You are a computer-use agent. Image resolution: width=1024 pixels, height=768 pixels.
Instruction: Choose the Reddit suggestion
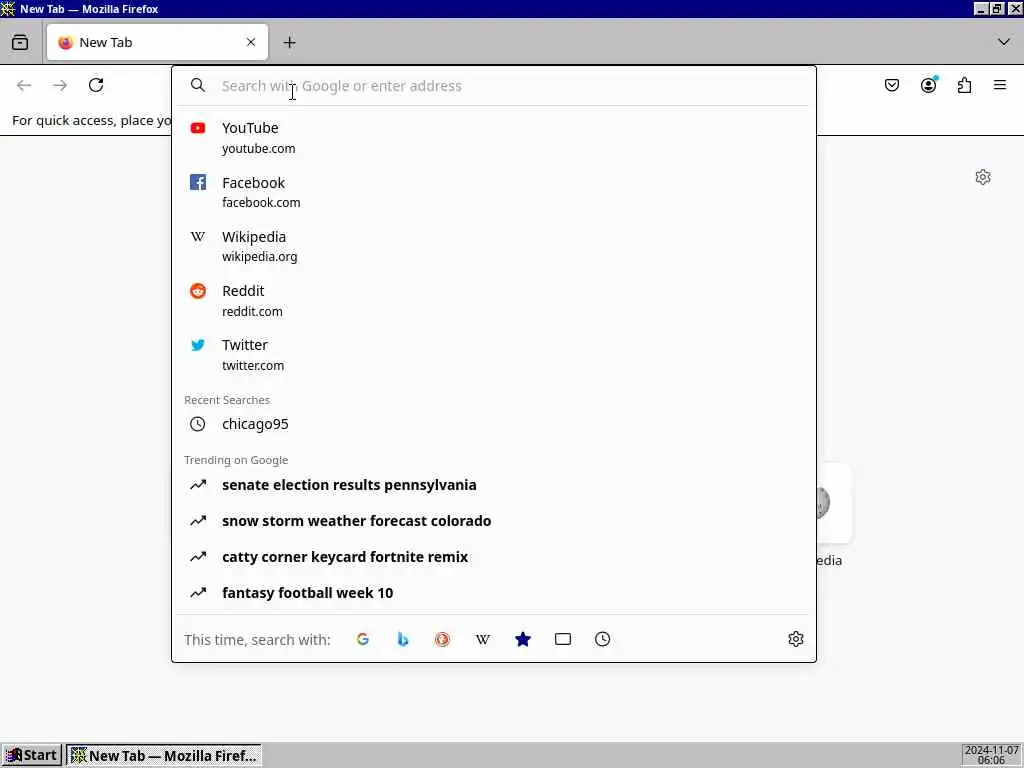(x=494, y=300)
